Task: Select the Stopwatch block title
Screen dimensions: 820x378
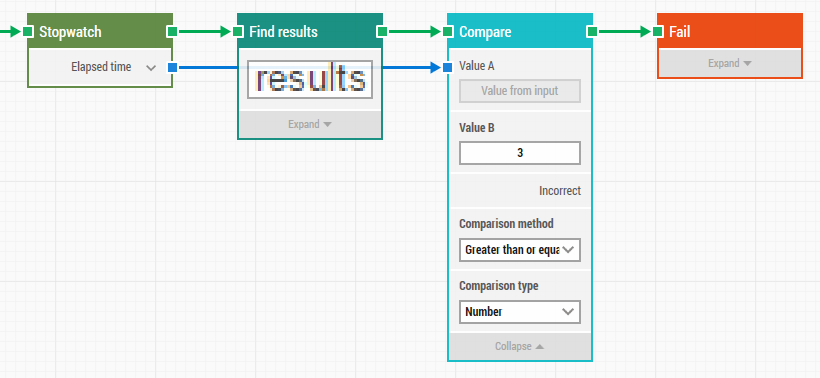Action: [70, 32]
